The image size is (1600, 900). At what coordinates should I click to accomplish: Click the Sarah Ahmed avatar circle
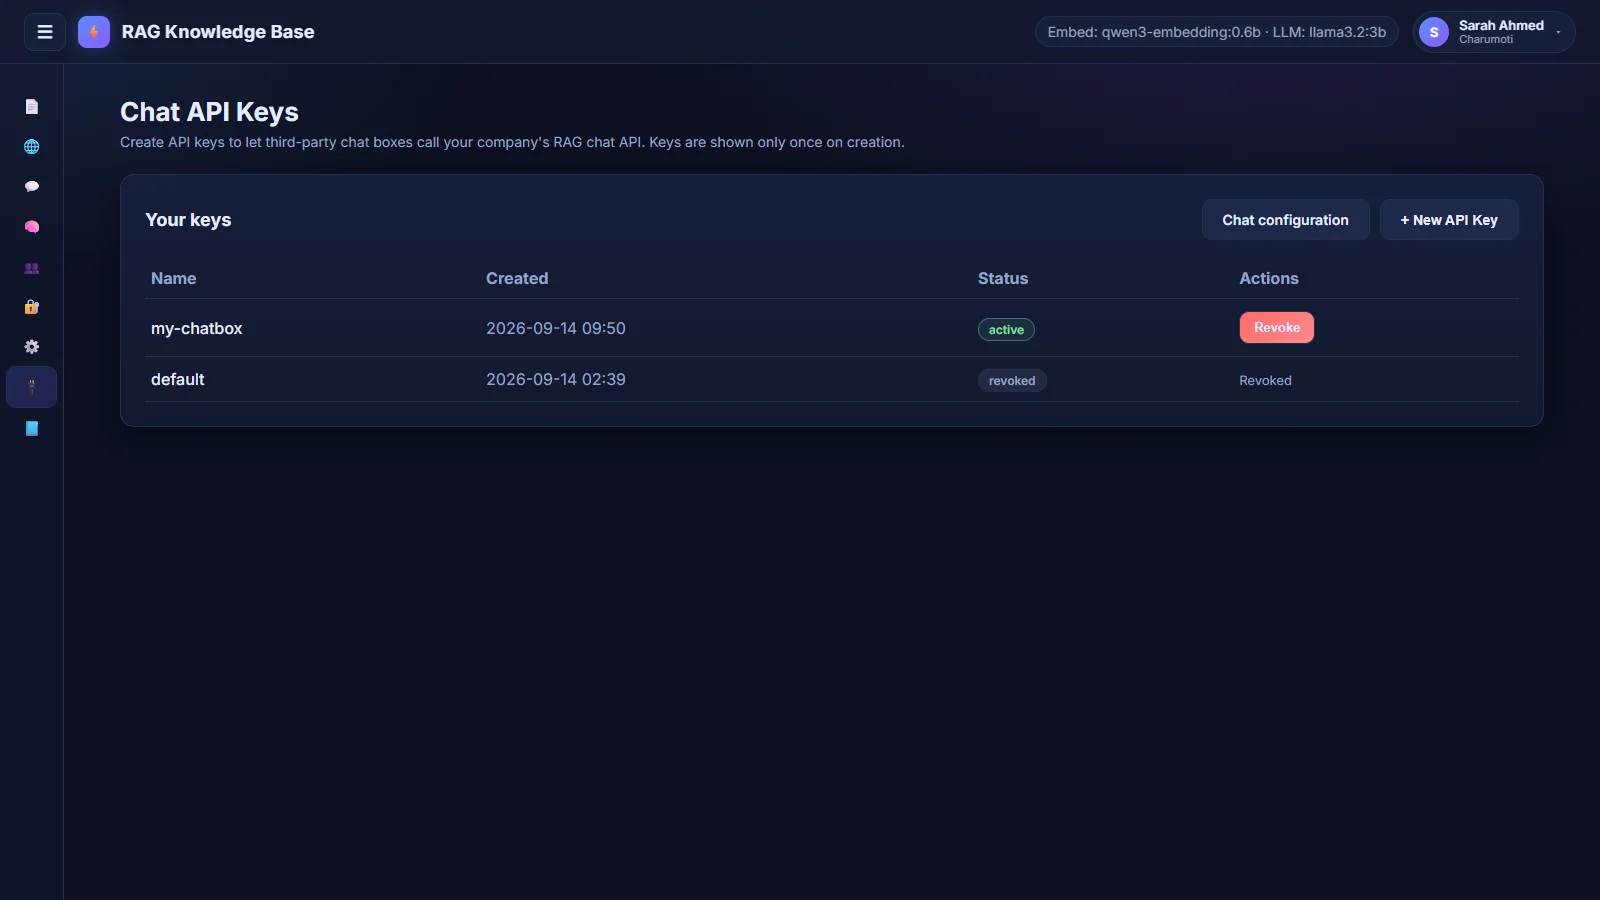(1434, 32)
